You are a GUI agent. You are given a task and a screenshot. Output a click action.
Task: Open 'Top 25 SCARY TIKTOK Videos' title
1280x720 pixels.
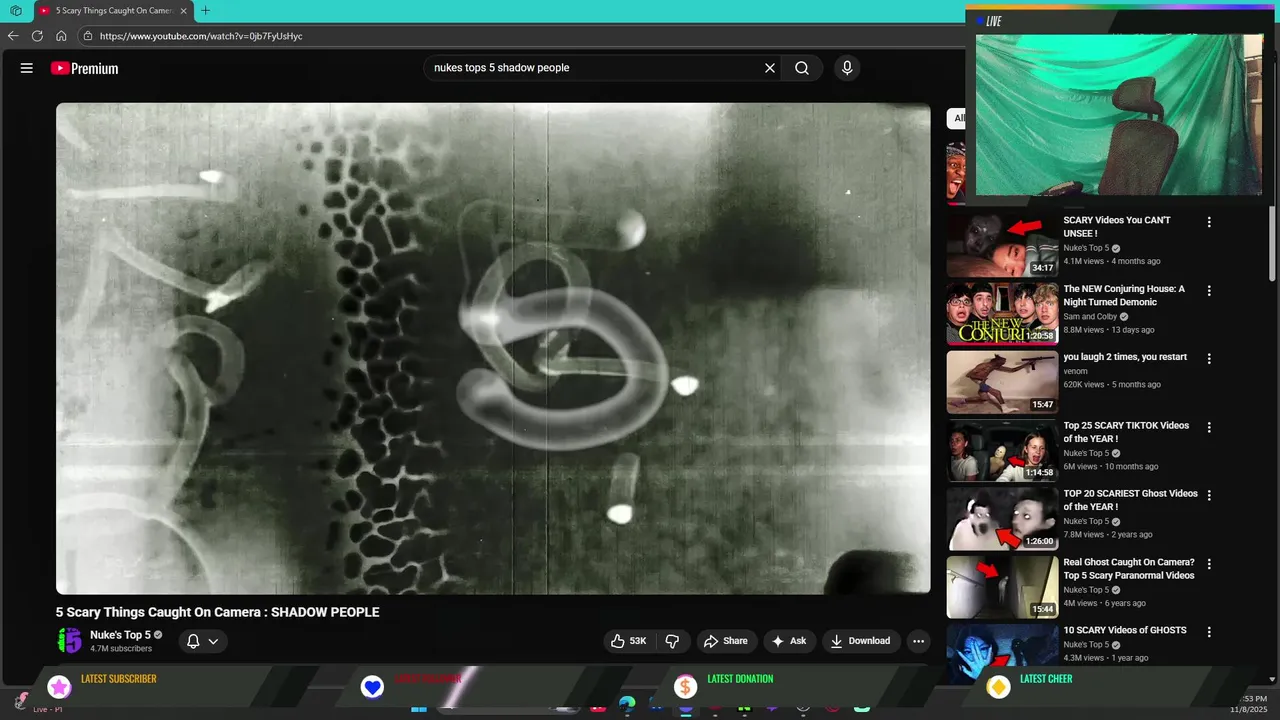tap(1126, 432)
